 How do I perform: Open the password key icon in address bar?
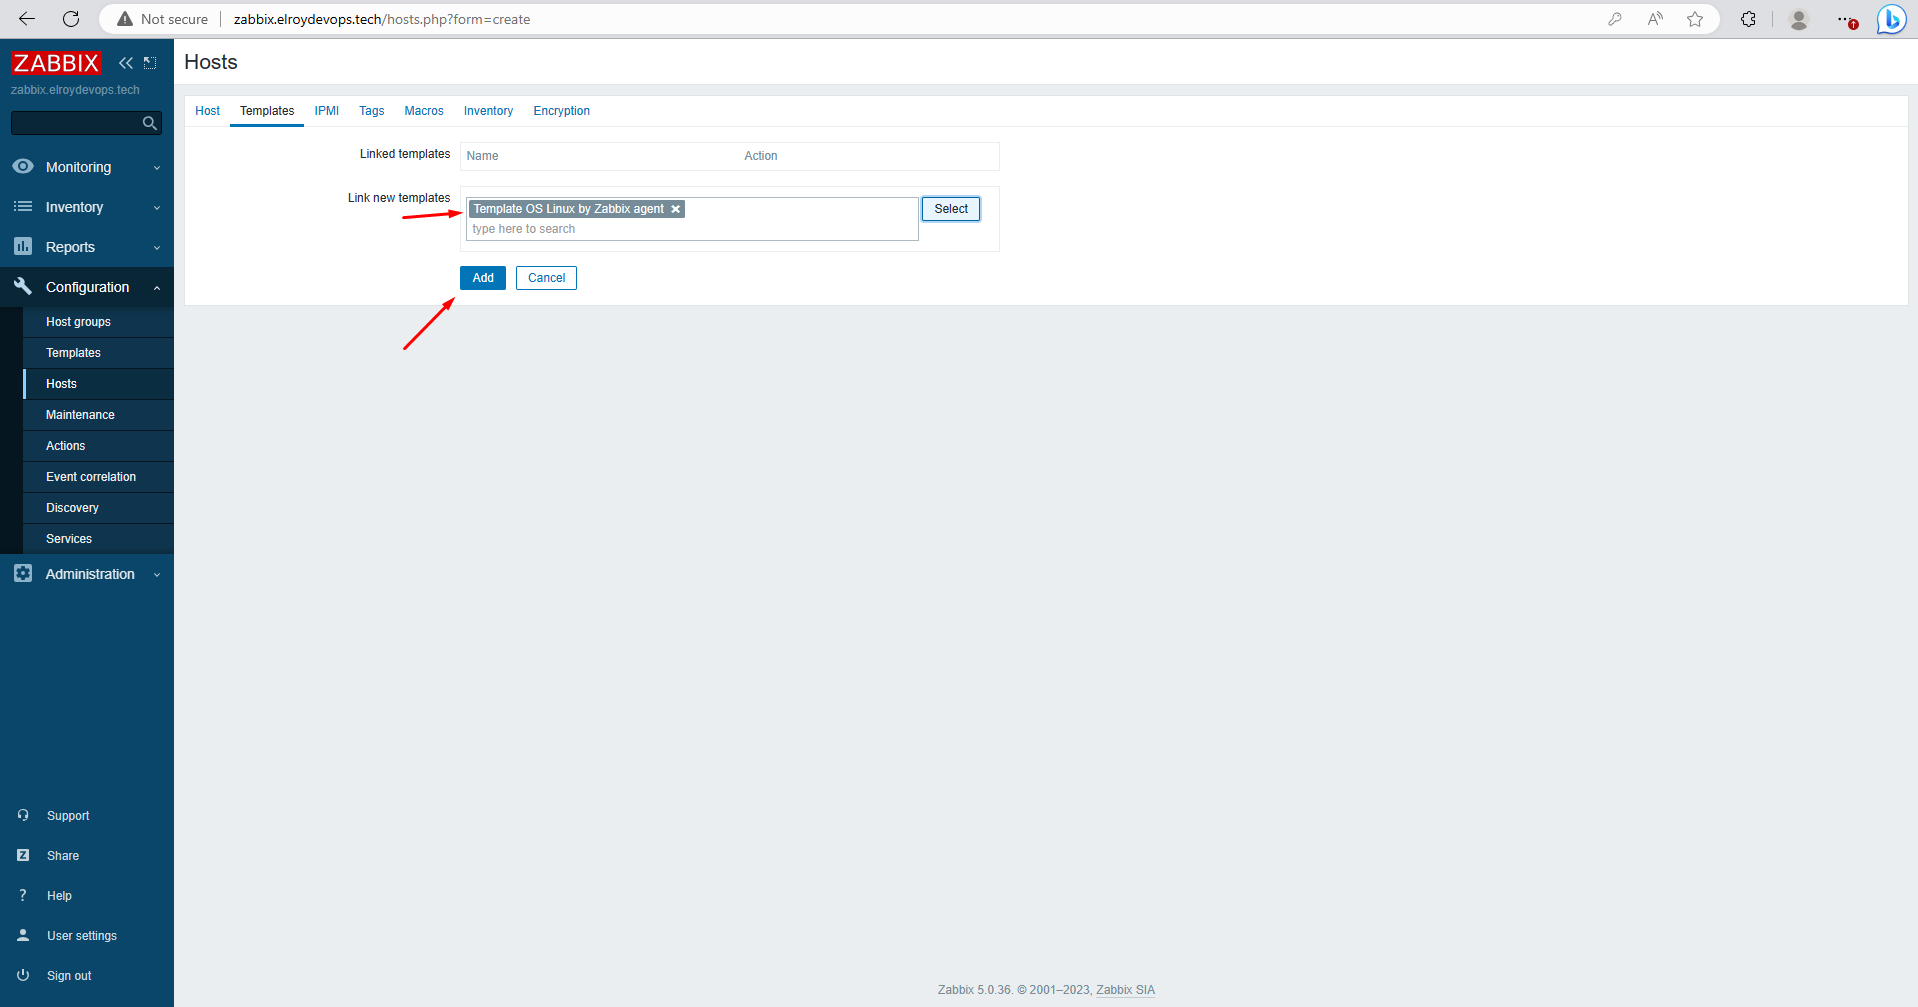tap(1615, 19)
